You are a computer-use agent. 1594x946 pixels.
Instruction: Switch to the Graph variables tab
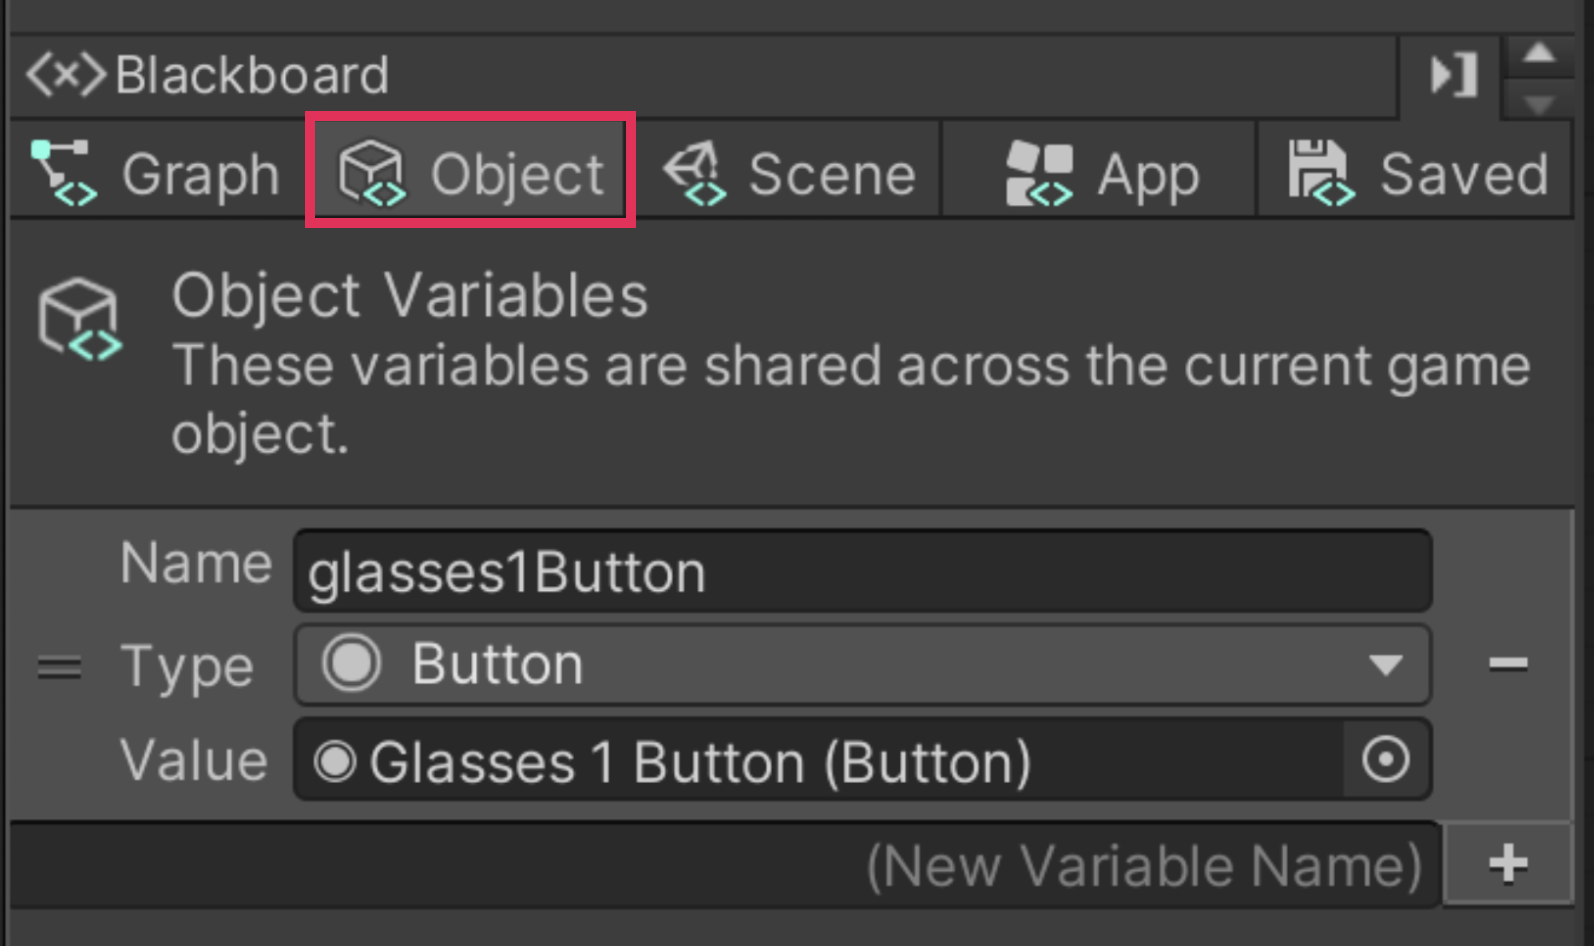point(156,173)
